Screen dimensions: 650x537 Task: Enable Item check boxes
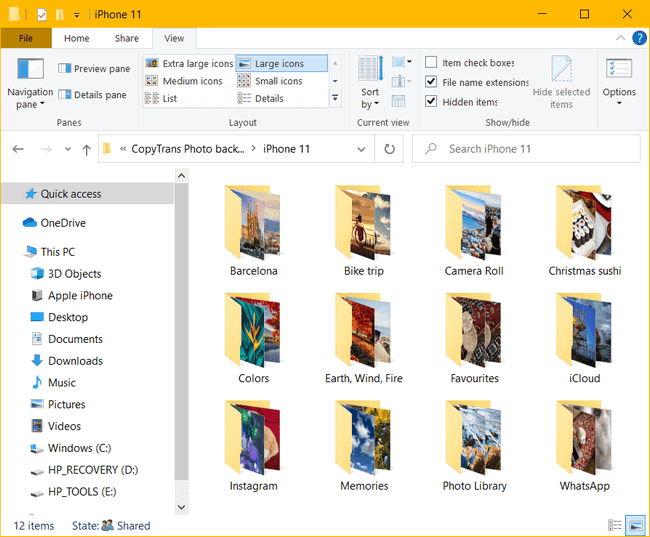tap(470, 63)
